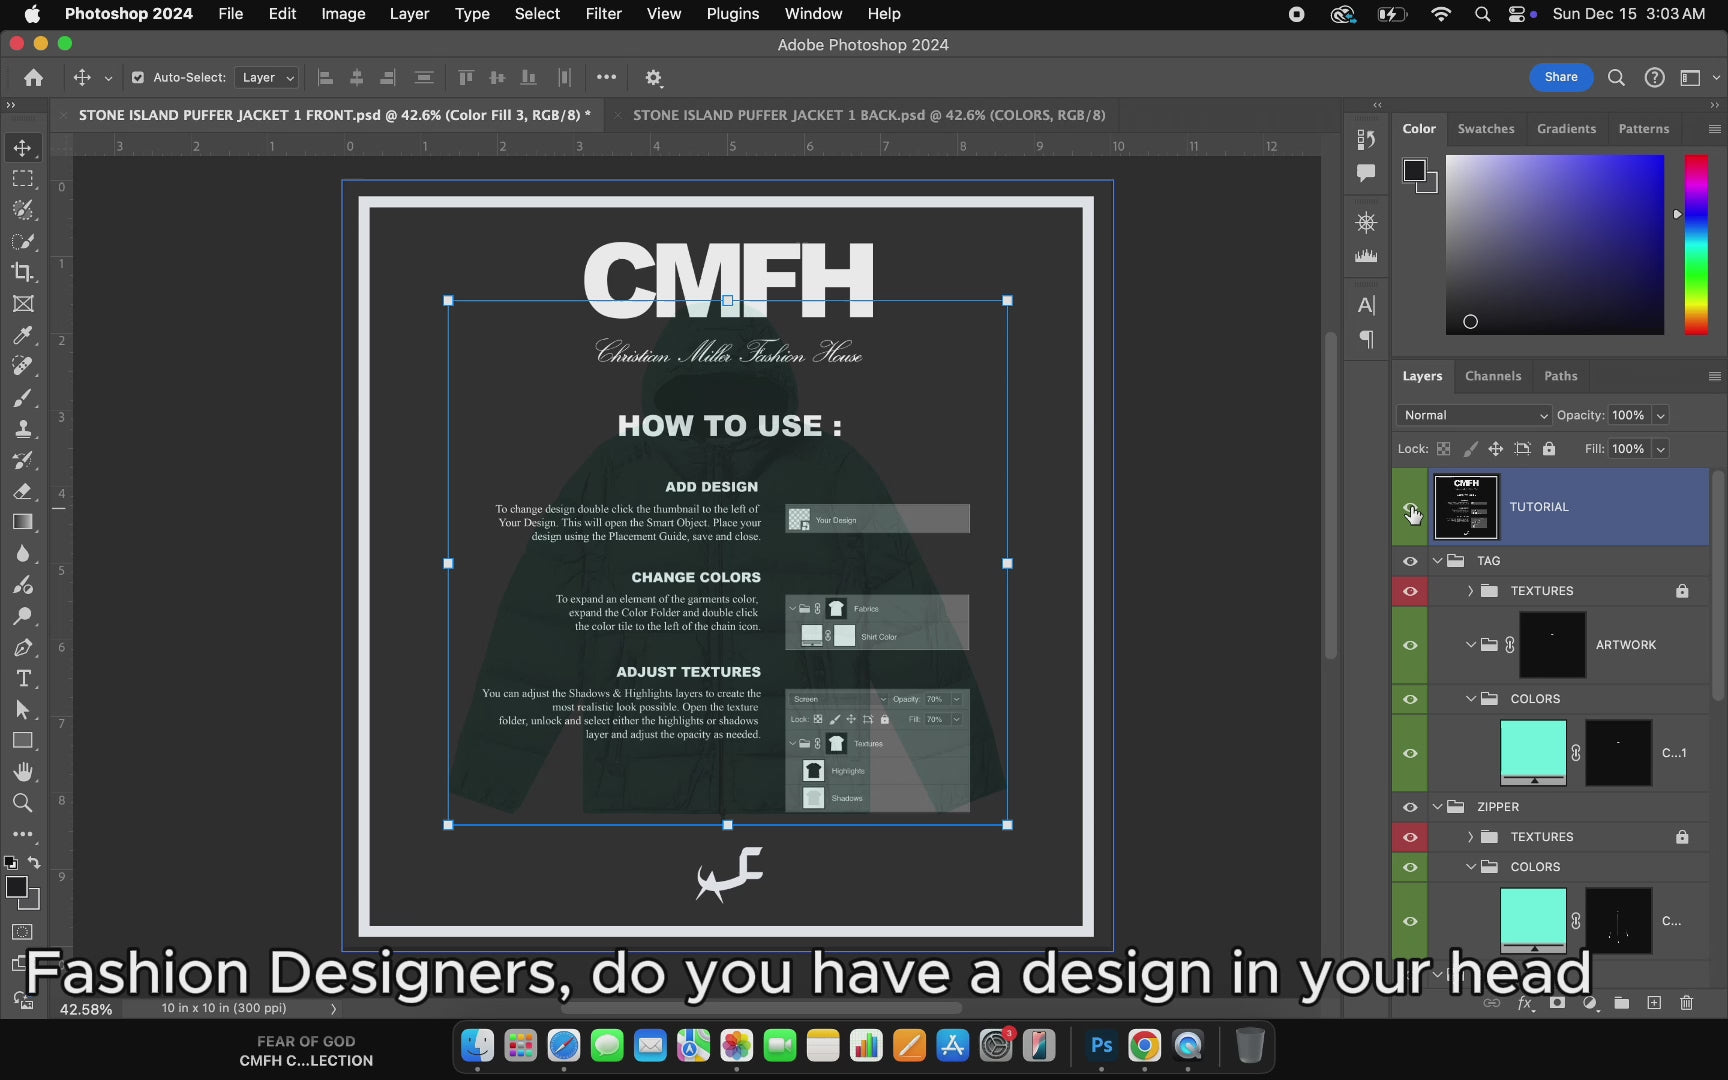Hide the ARTWORK group

(x=1410, y=645)
